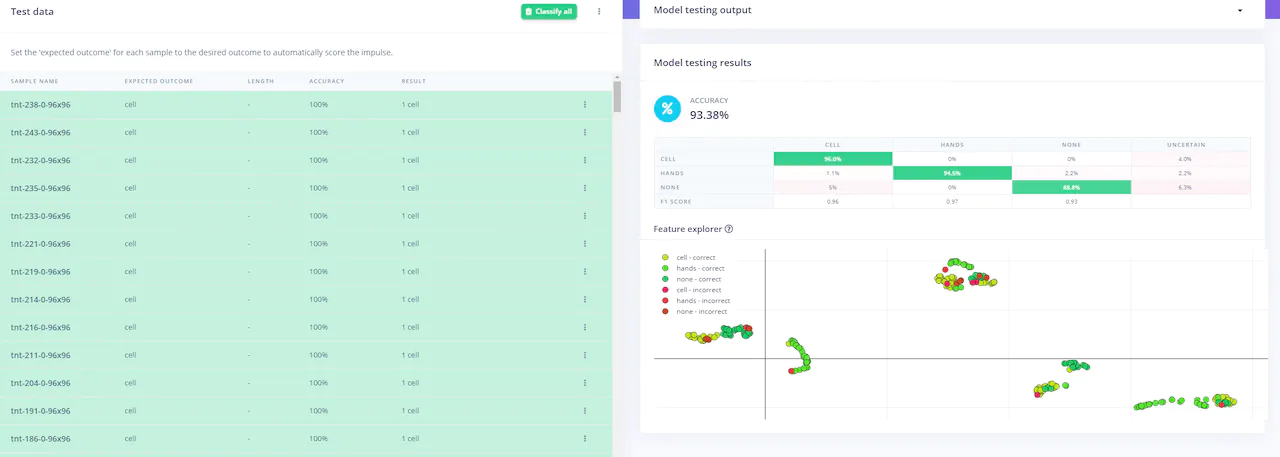The width and height of the screenshot is (1280, 457).
Task: Select sample tnt-238-0-96x96
Action: (40, 104)
